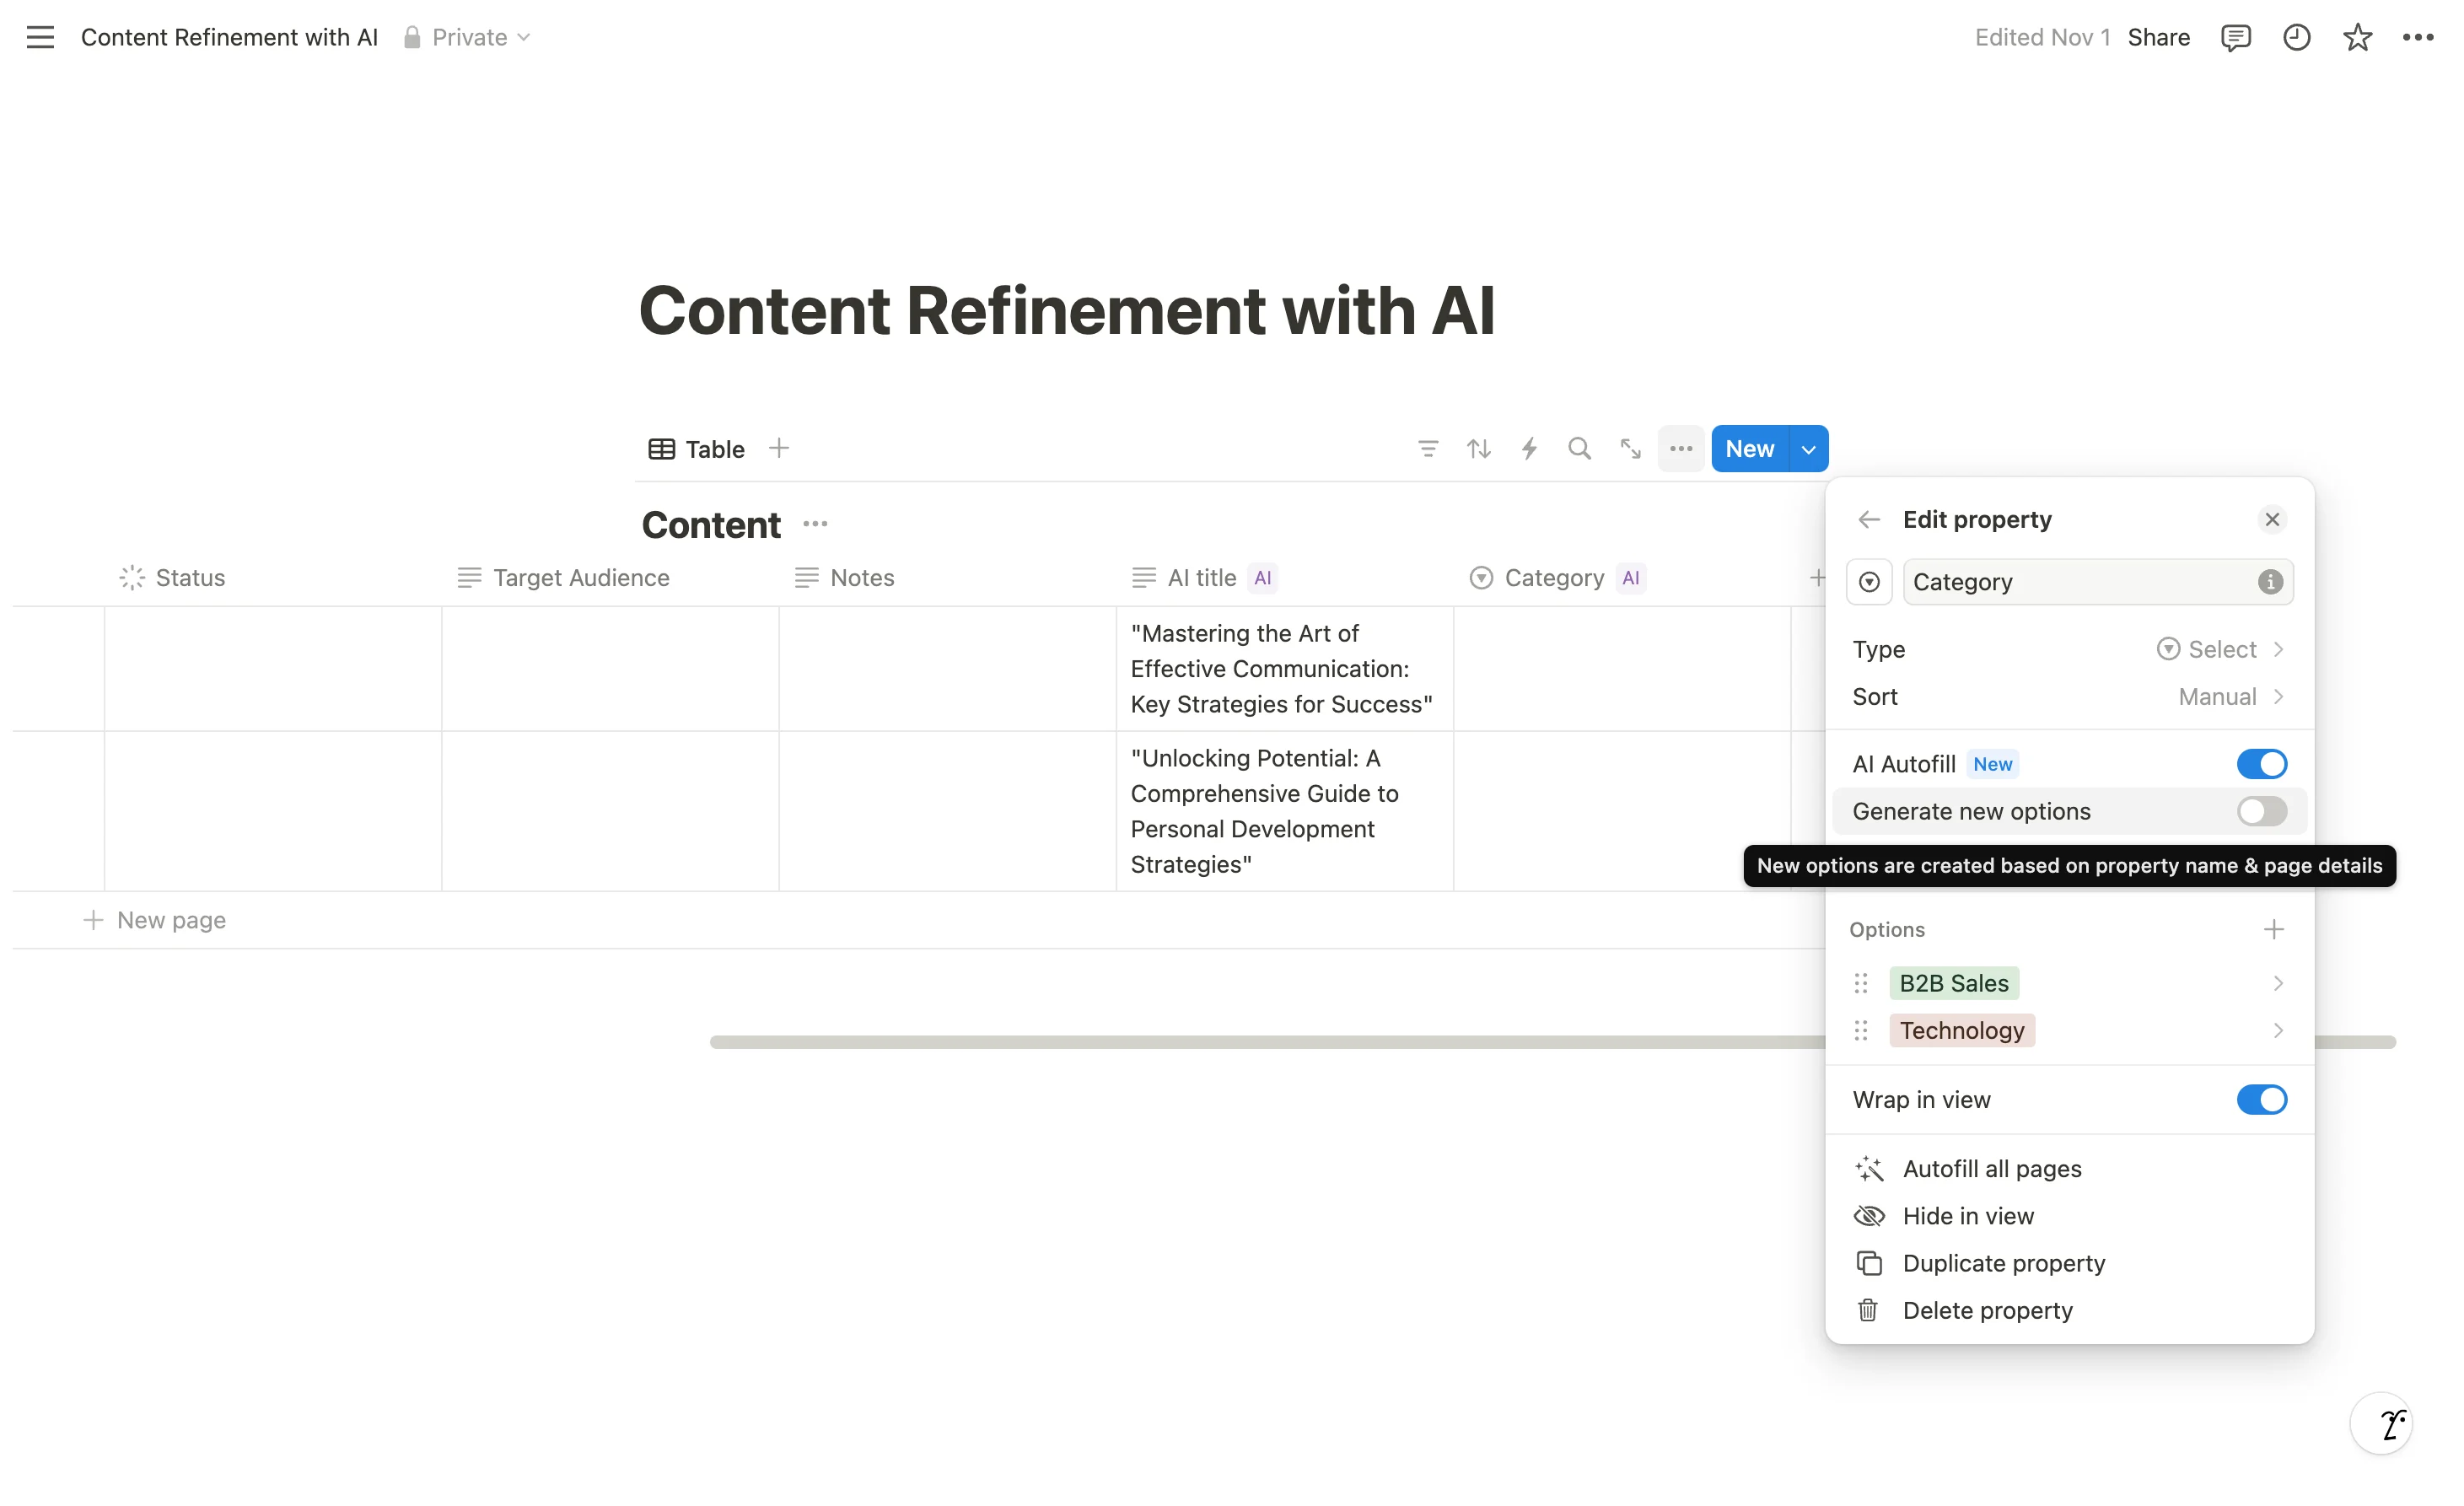Open Private sharing dropdown
The height and width of the screenshot is (1506, 2464).
[x=468, y=37]
